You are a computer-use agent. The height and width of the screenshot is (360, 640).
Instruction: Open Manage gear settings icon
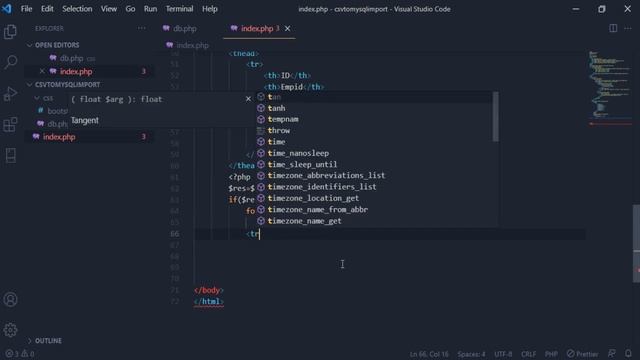tap(10, 330)
